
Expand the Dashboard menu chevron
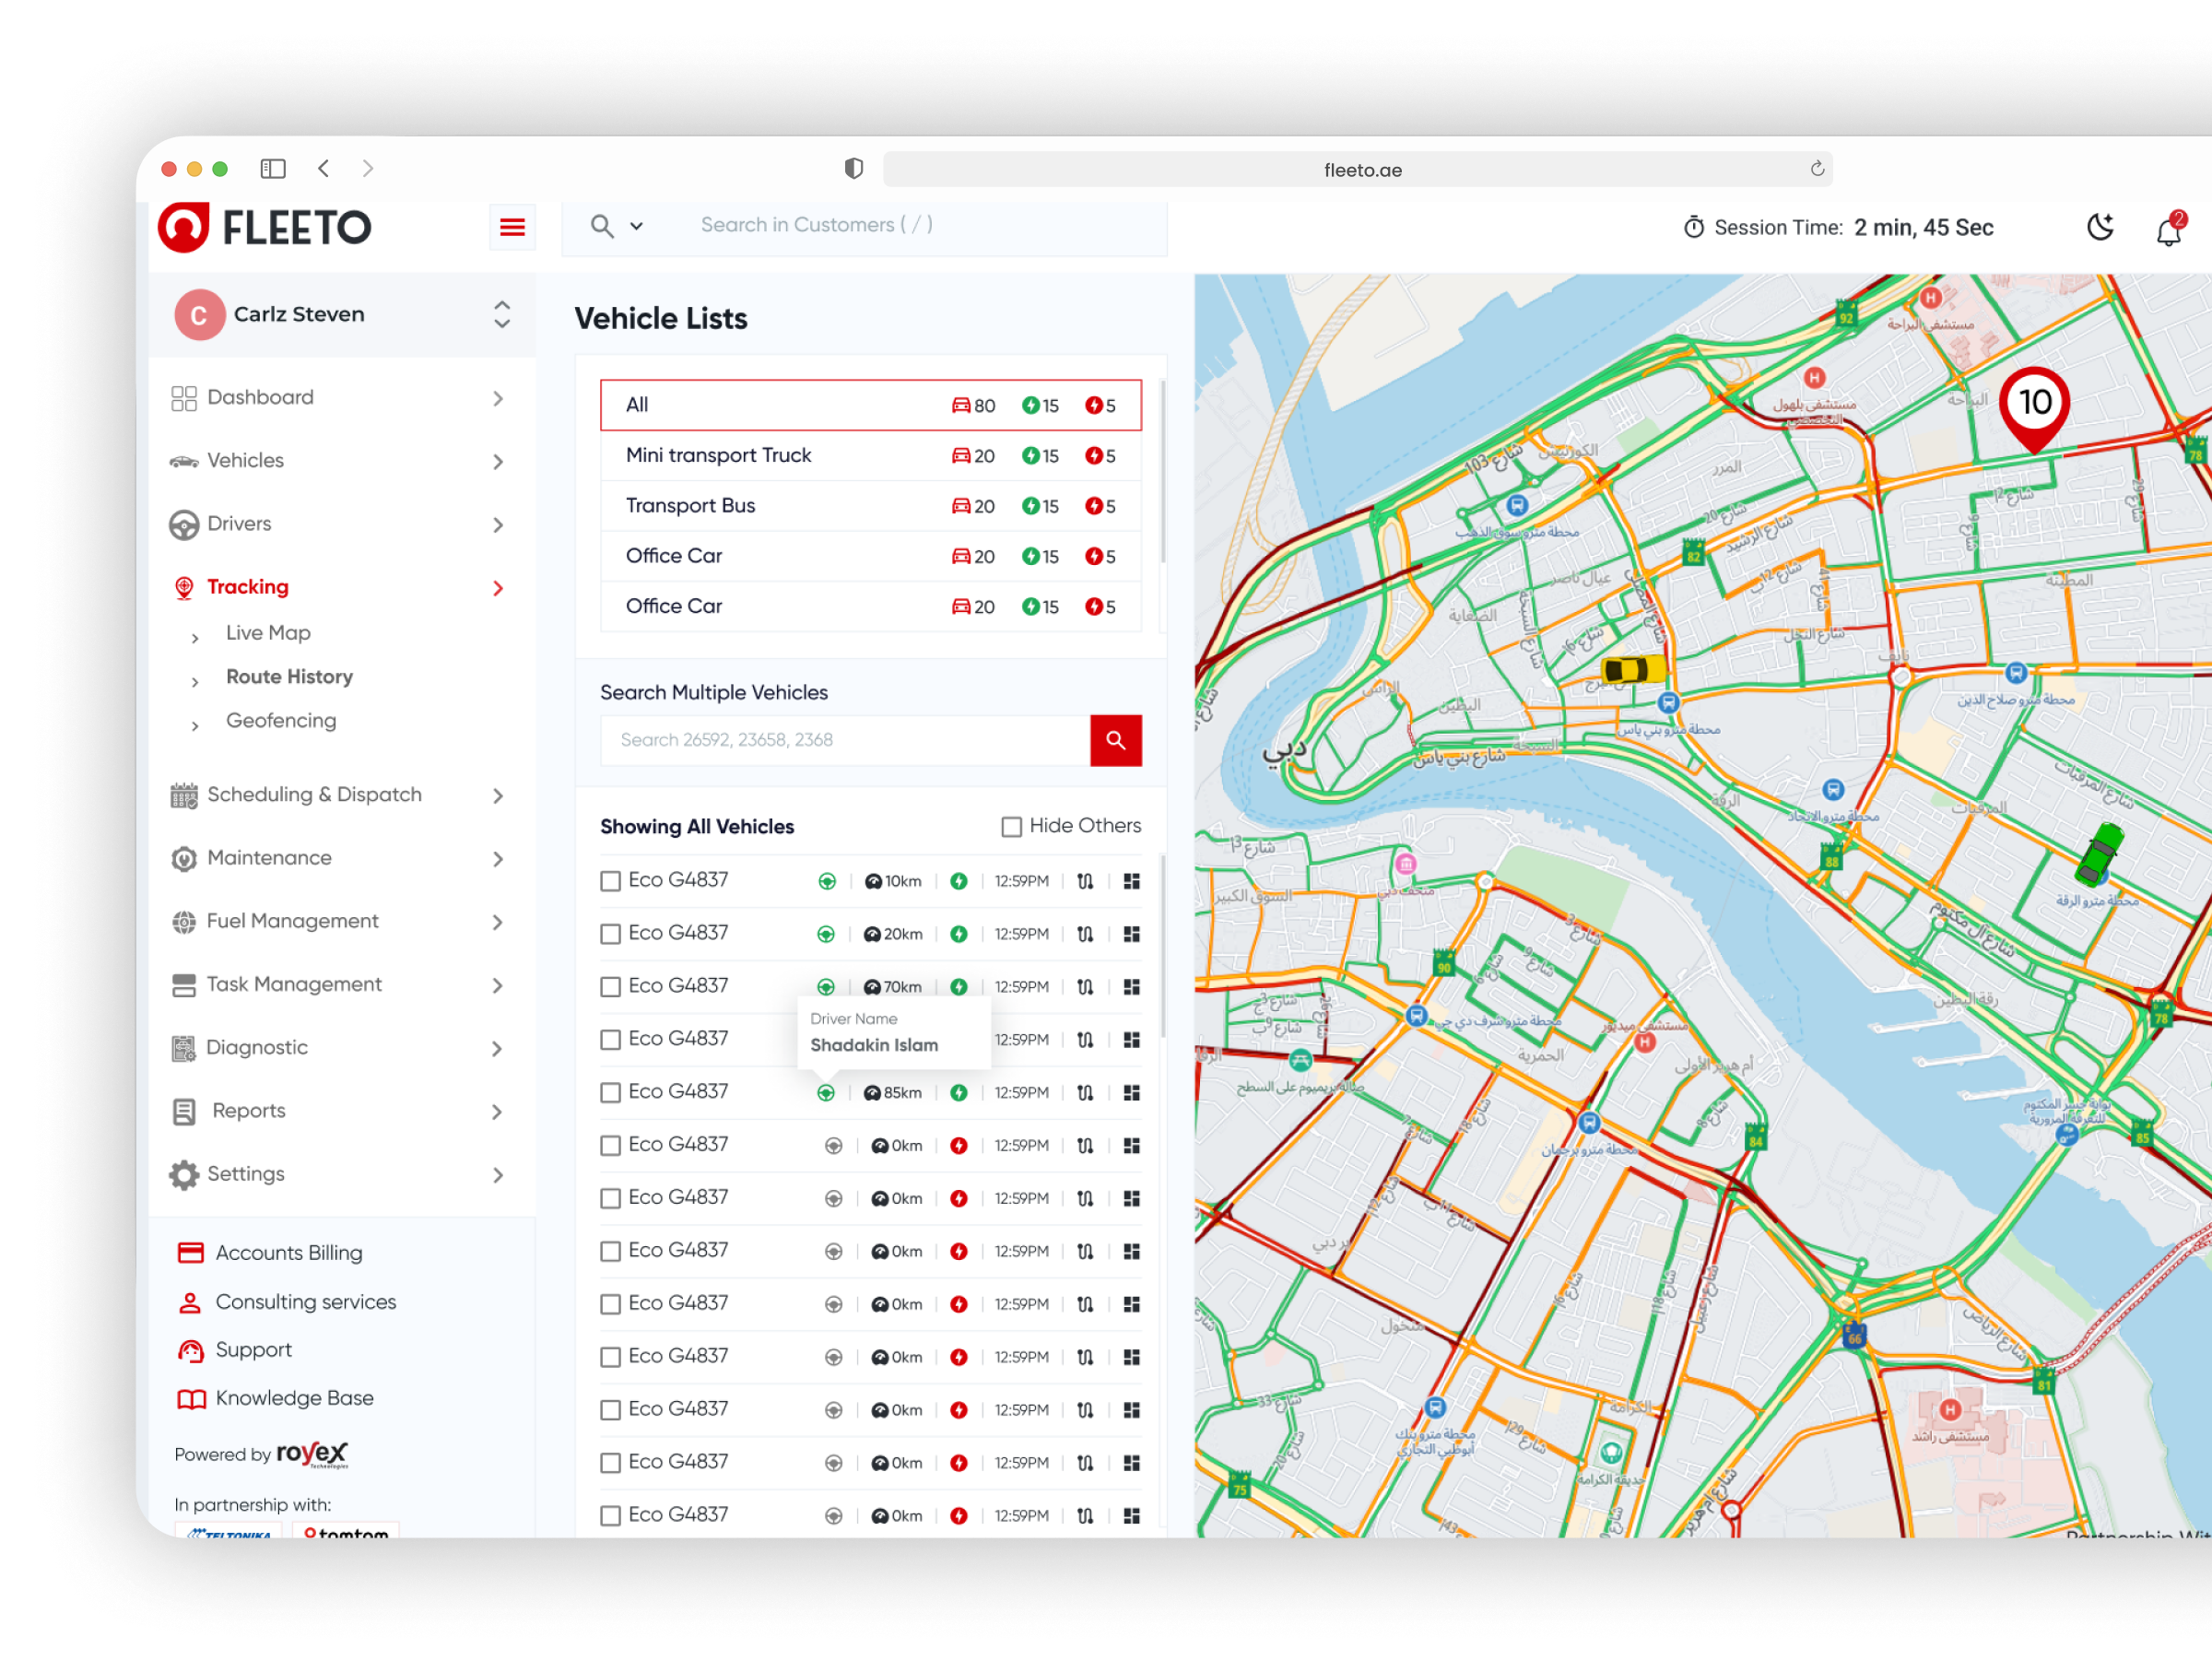point(498,398)
